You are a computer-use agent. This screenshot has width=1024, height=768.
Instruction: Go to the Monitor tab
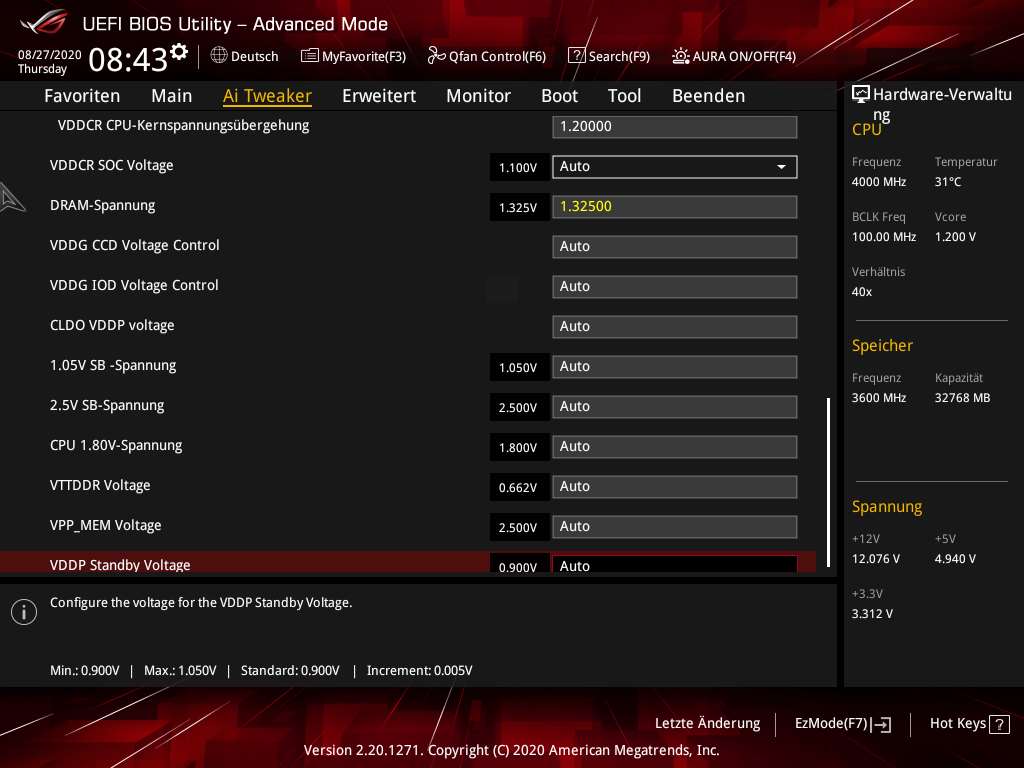pyautogui.click(x=479, y=96)
